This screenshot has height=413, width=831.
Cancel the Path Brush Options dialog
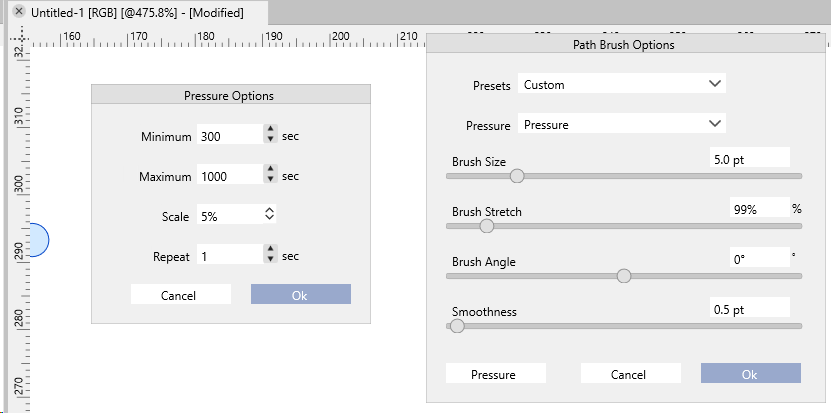pos(630,374)
